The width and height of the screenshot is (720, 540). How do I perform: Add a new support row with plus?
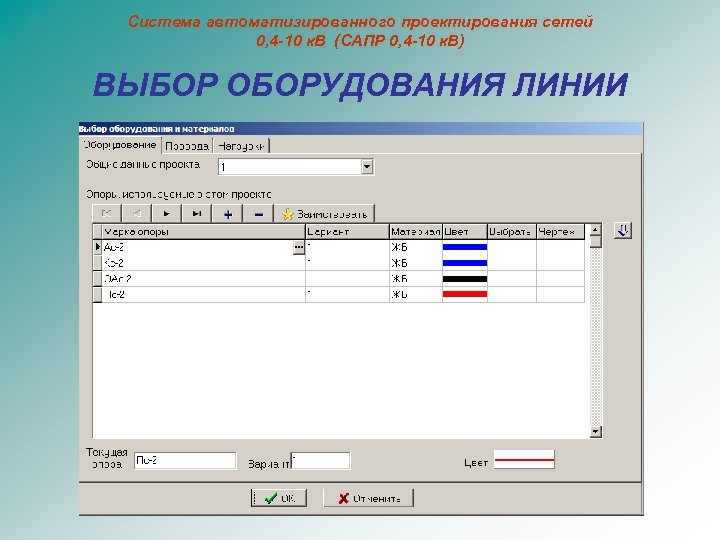click(228, 214)
